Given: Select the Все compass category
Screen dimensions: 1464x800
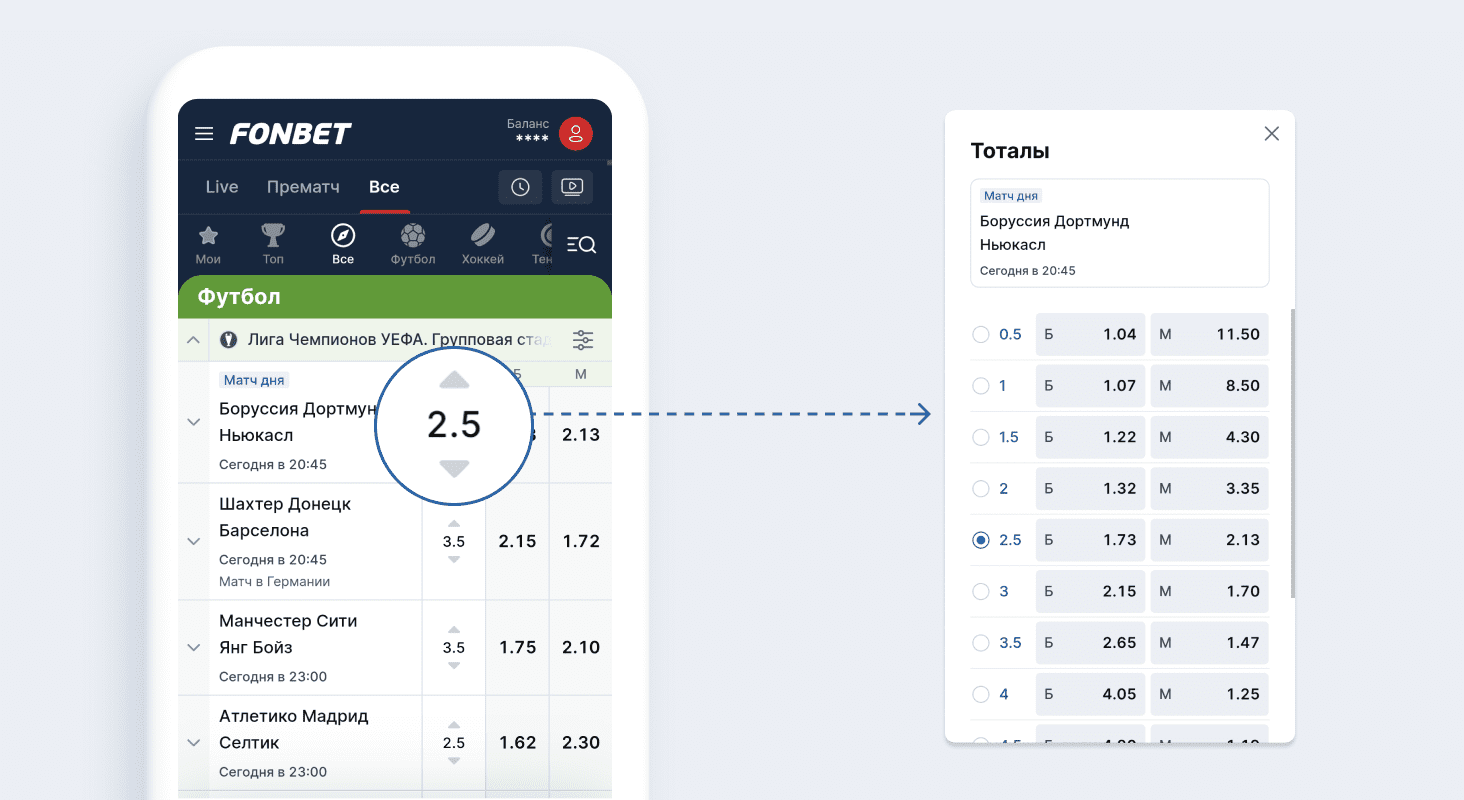Looking at the screenshot, I should tap(343, 244).
